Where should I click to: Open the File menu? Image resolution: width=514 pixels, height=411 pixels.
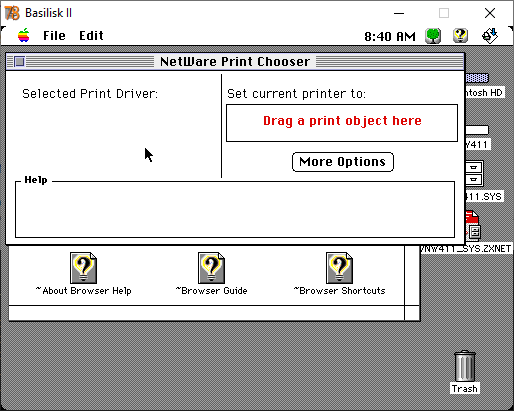54,35
